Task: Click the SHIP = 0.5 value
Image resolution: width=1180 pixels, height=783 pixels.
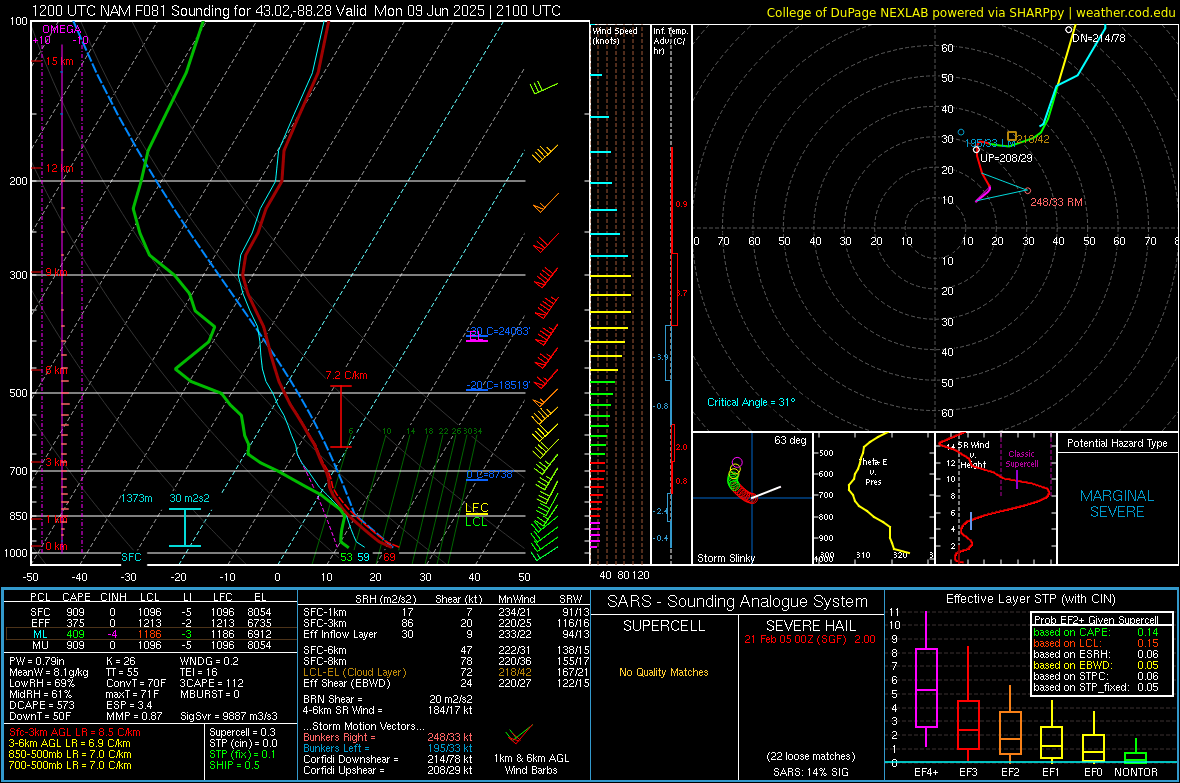Action: 234,765
